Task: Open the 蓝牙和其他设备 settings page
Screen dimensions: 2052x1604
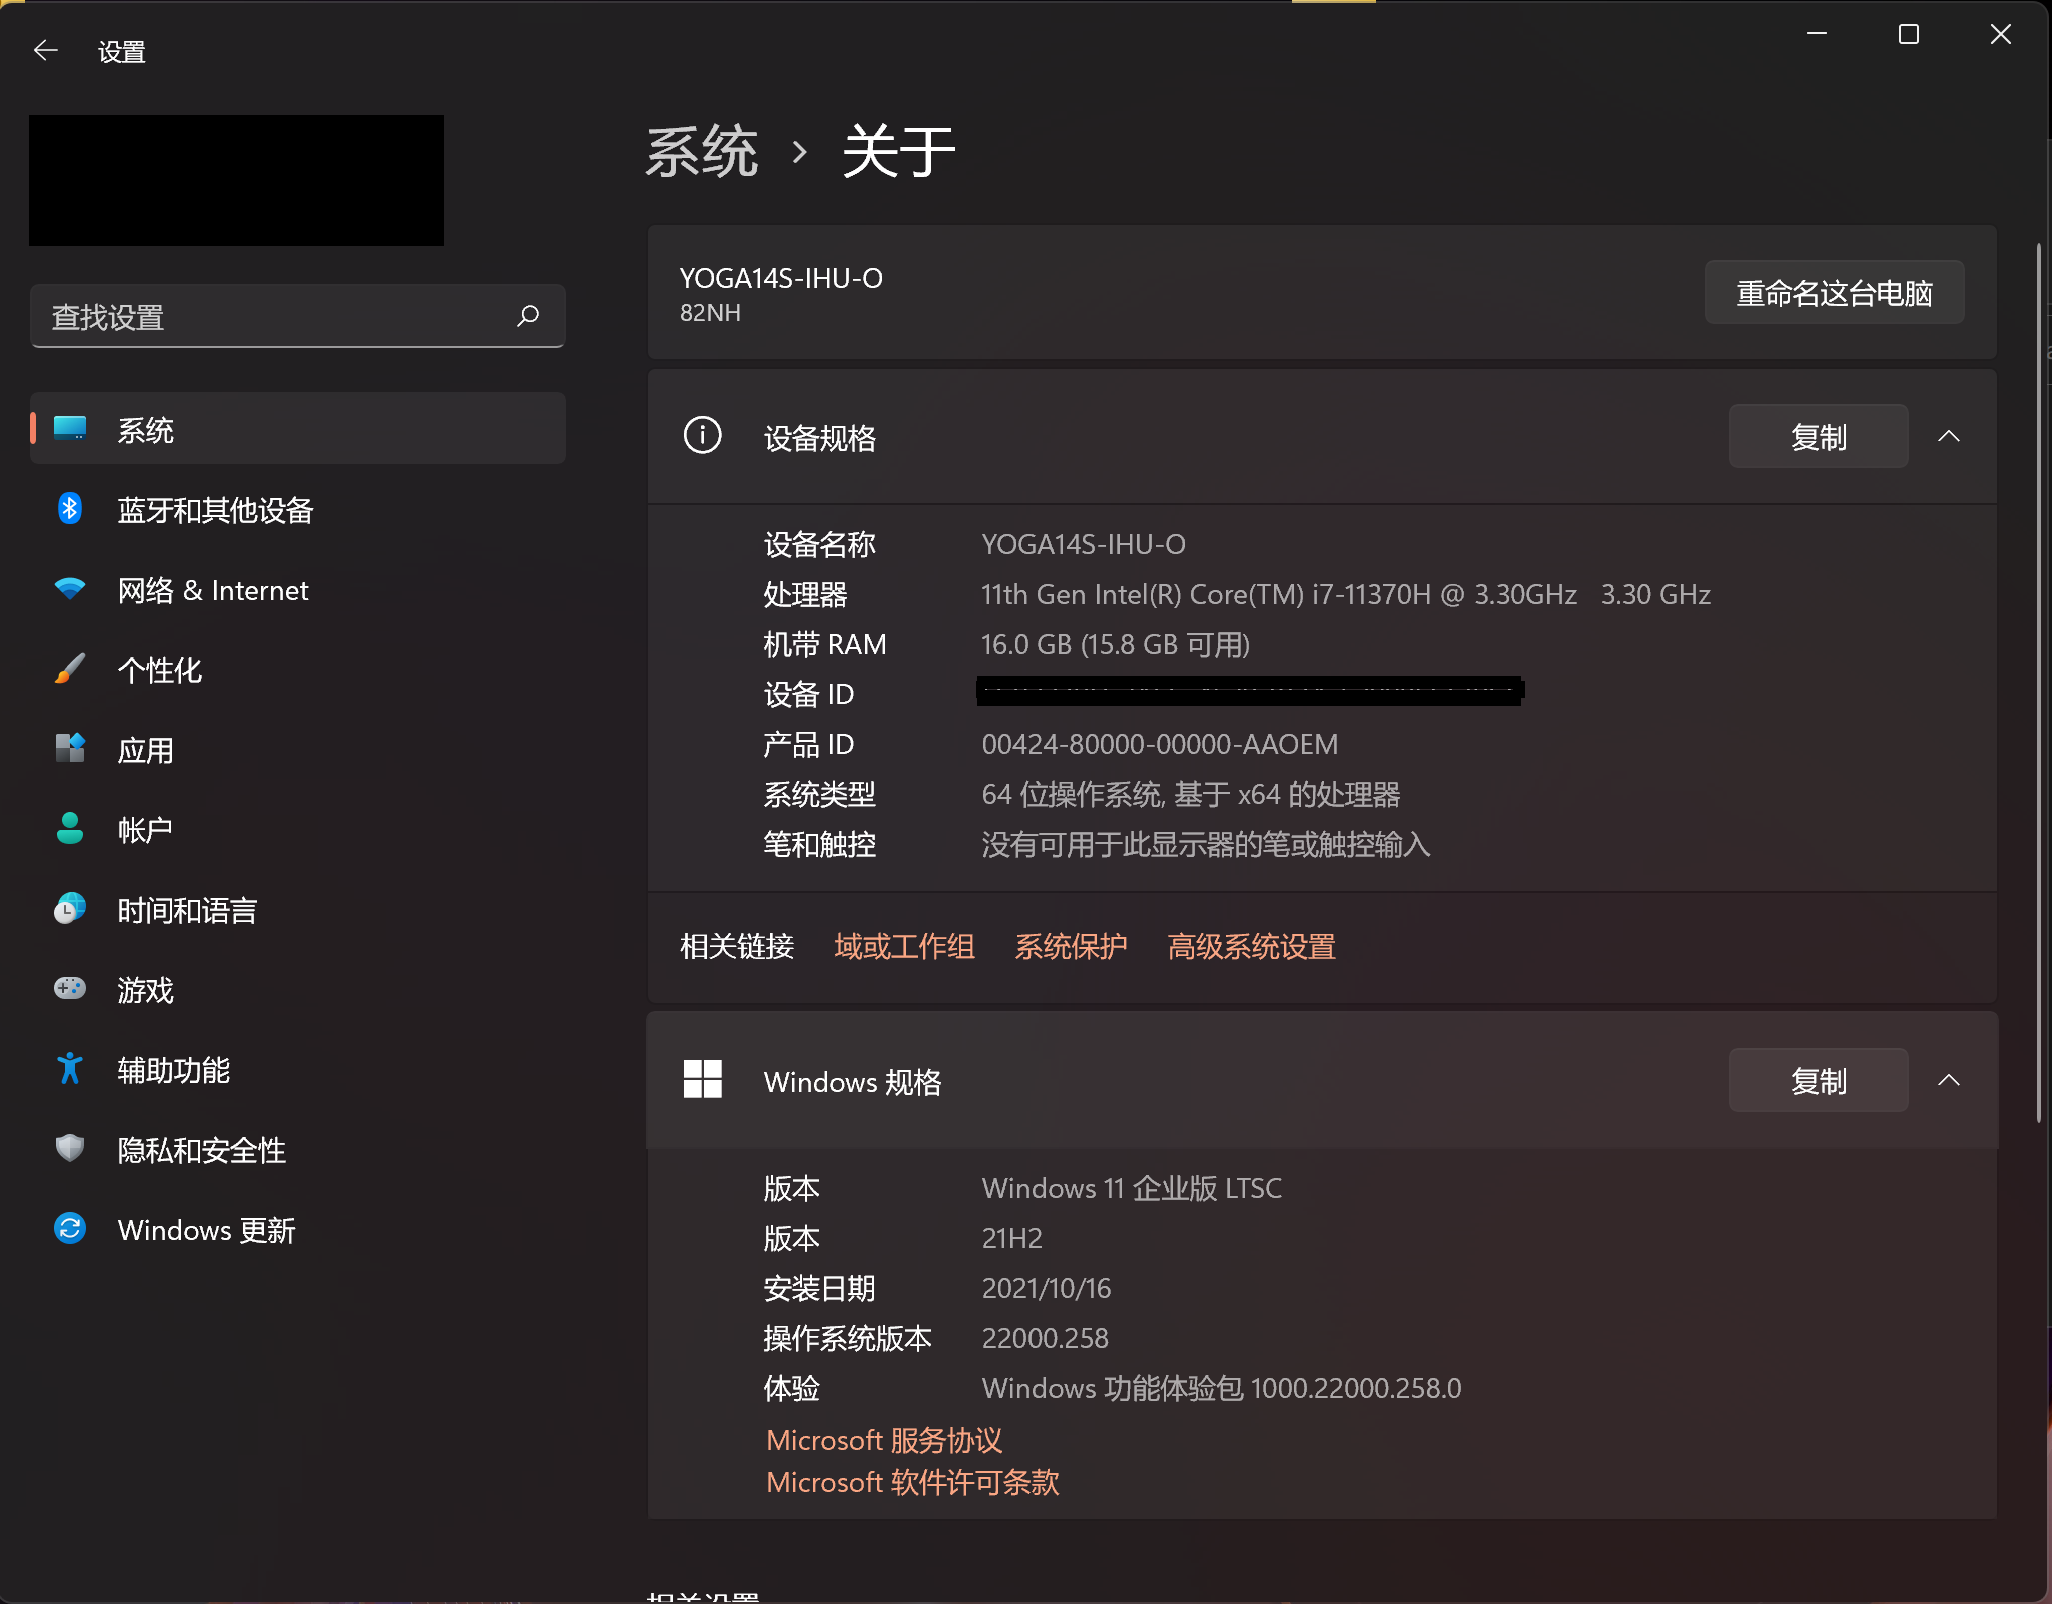Action: point(298,510)
